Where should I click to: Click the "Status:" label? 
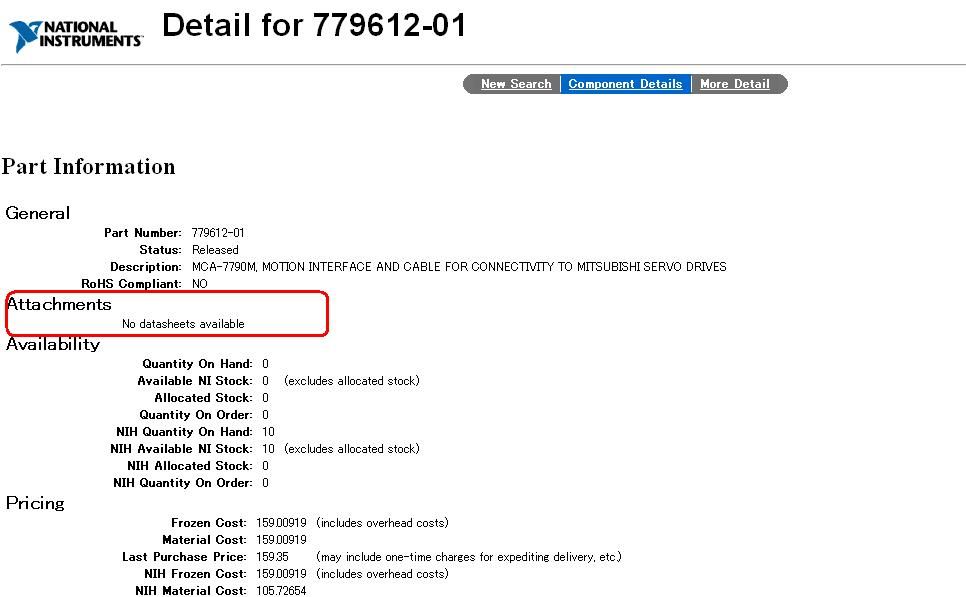(x=160, y=250)
